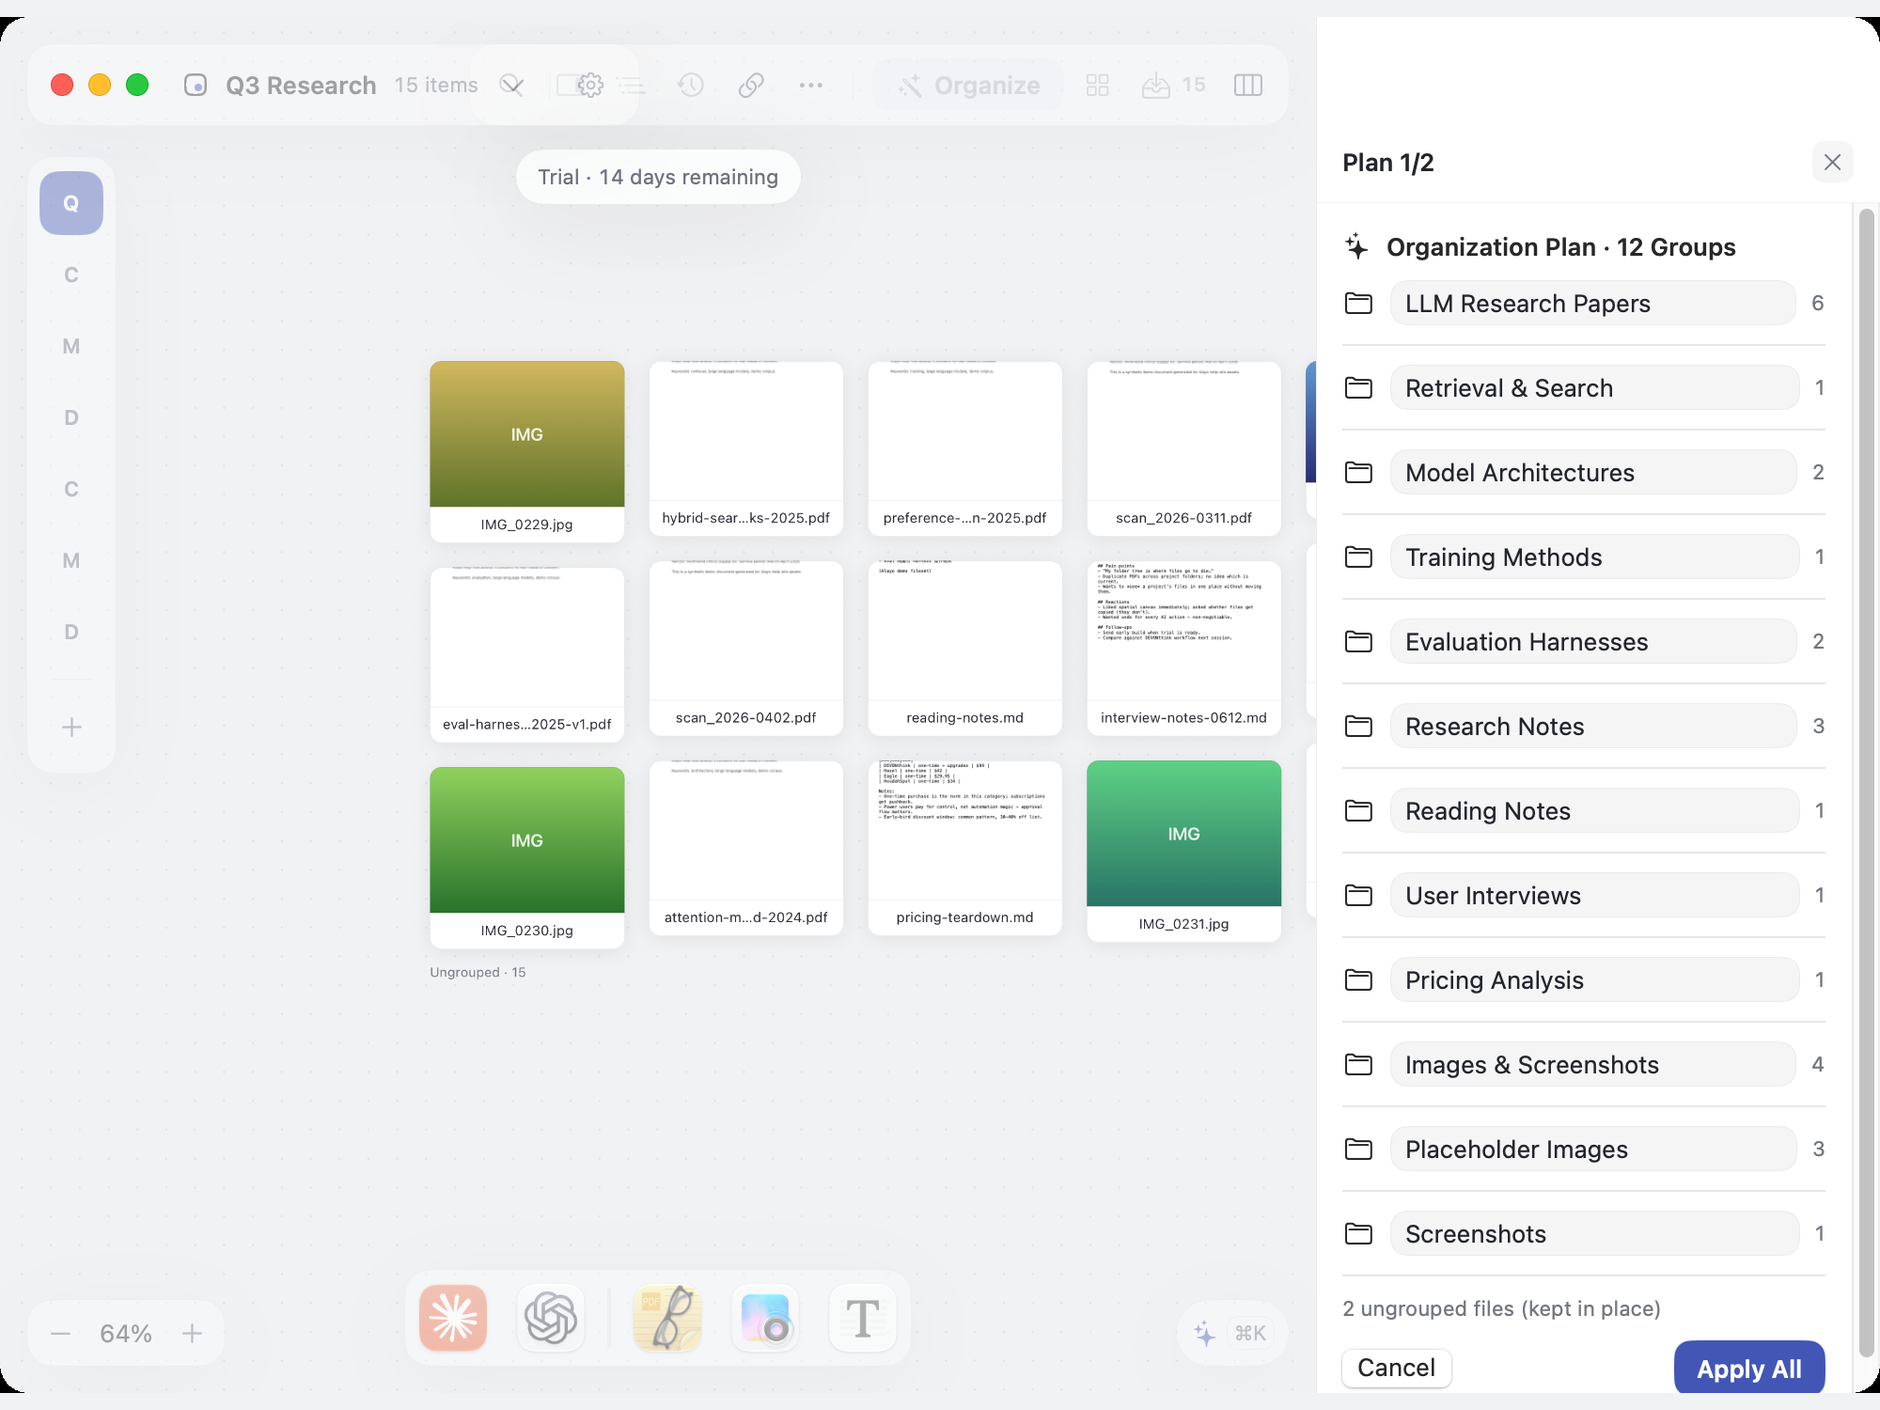Select the interview-notes-0612.md file card
The height and width of the screenshot is (1410, 1880).
(1184, 648)
